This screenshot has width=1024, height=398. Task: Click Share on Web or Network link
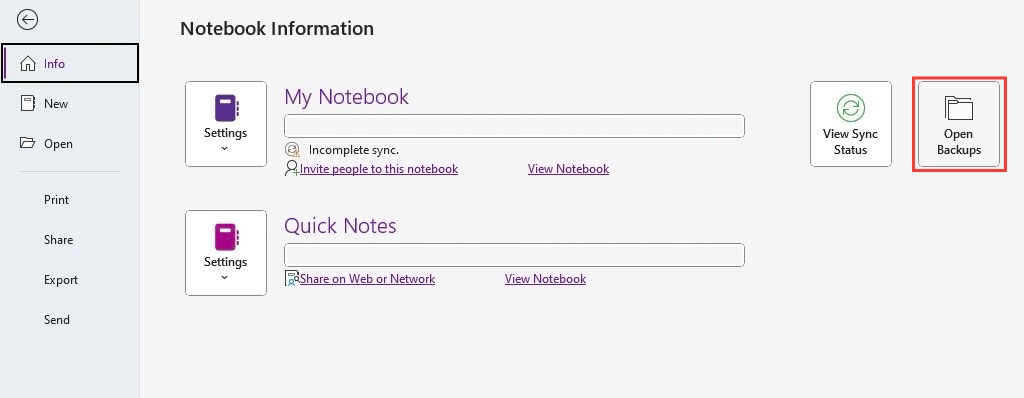367,279
